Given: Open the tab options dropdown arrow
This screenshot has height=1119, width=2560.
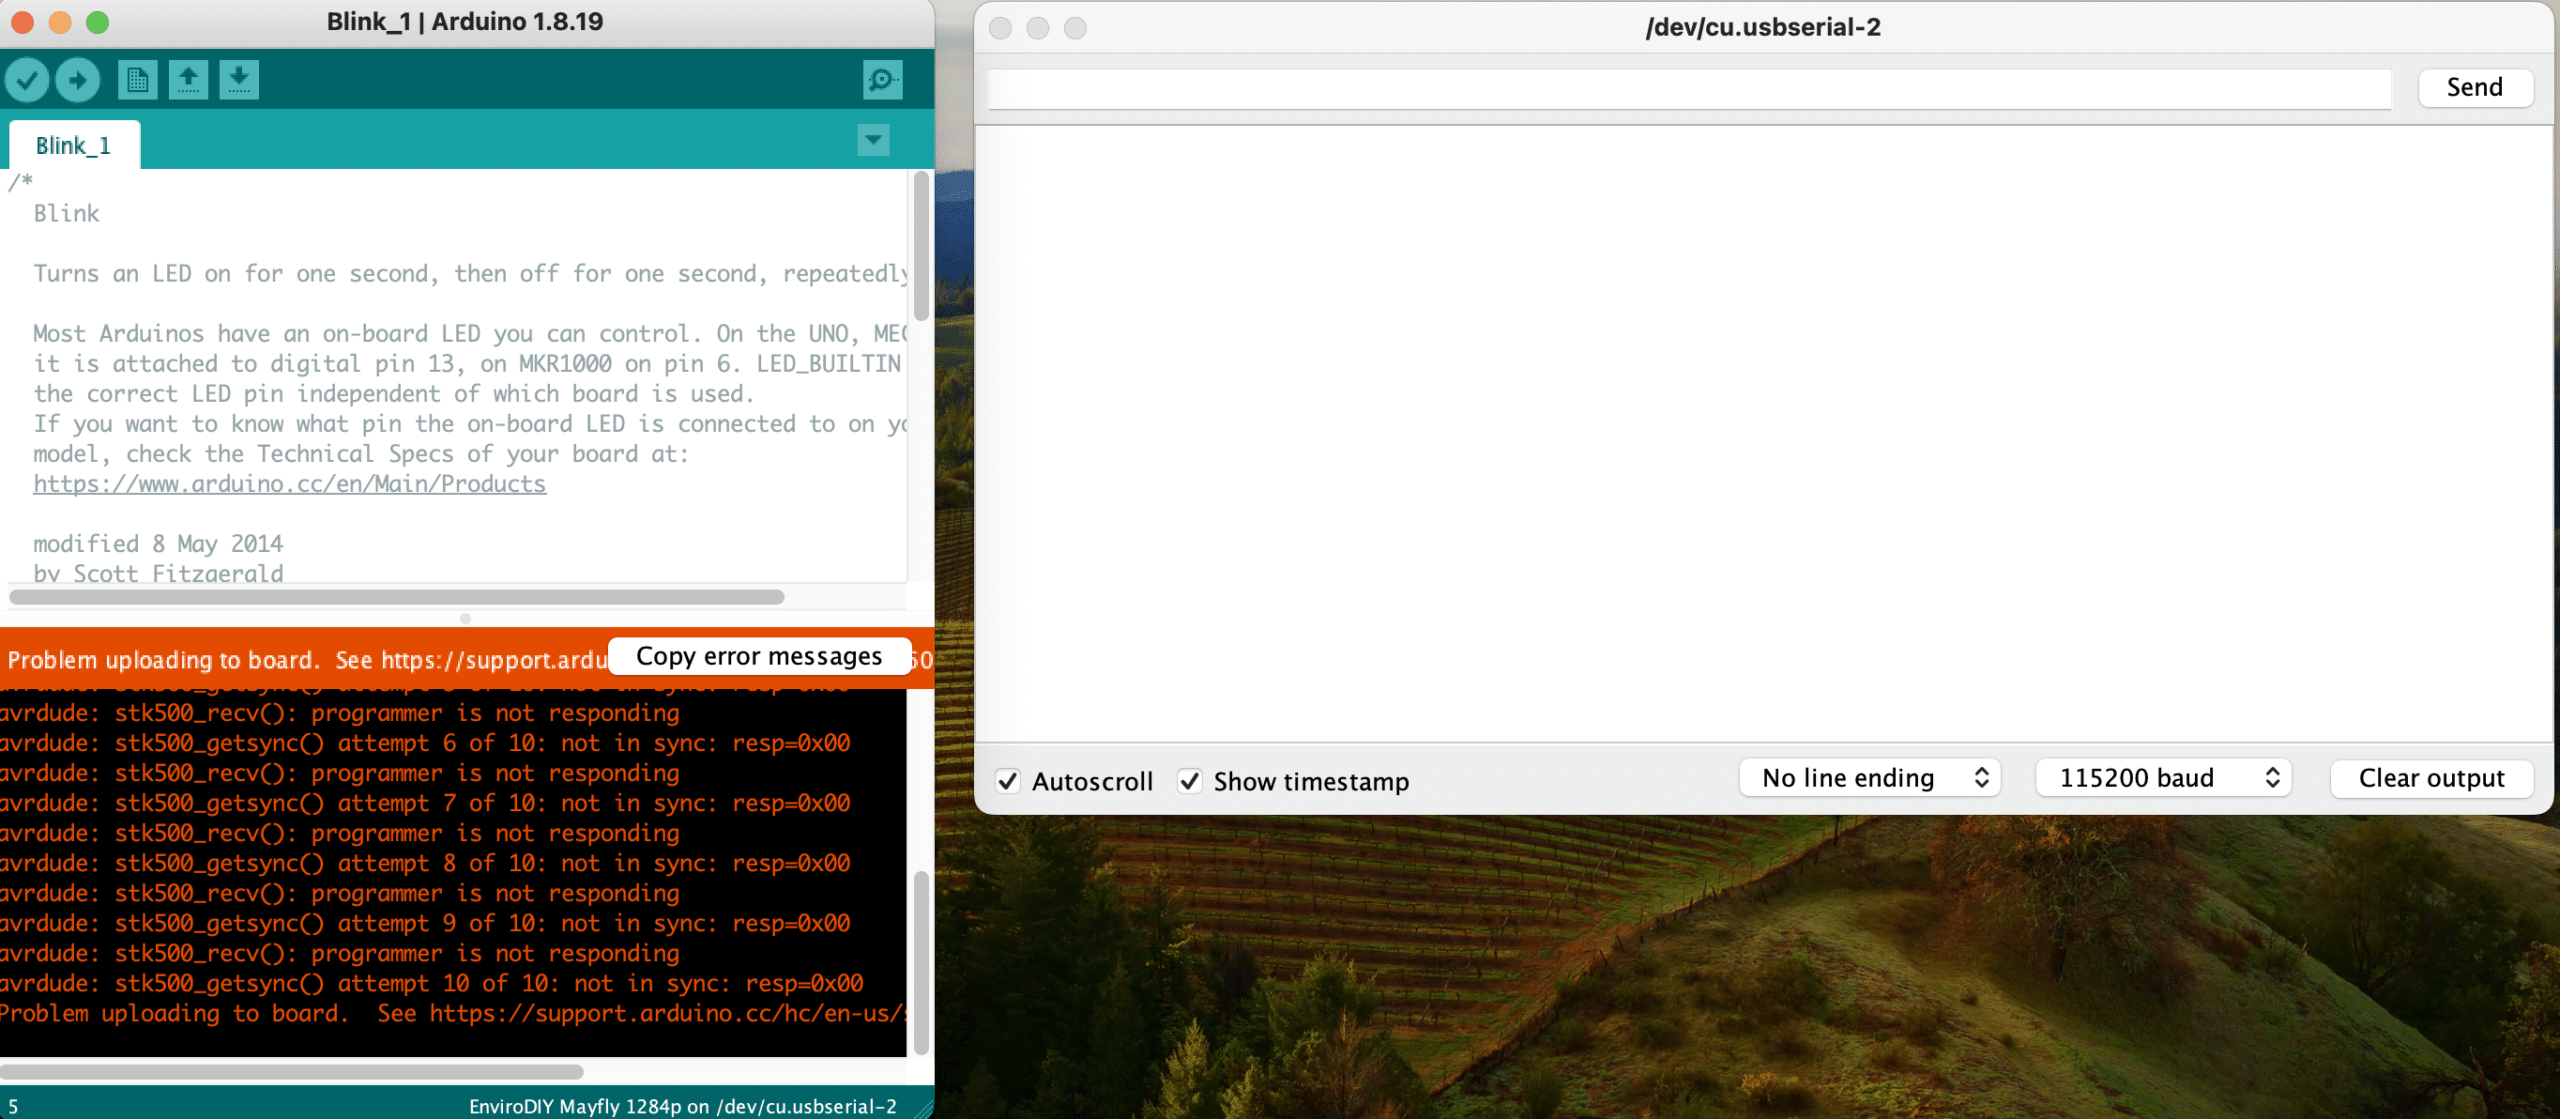Looking at the screenshot, I should (x=873, y=140).
